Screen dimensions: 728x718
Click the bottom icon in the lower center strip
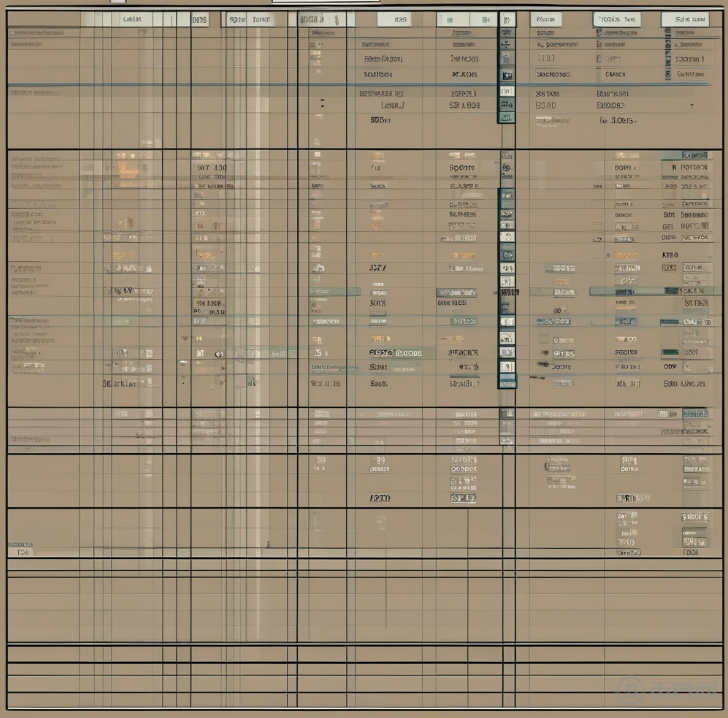click(x=507, y=381)
